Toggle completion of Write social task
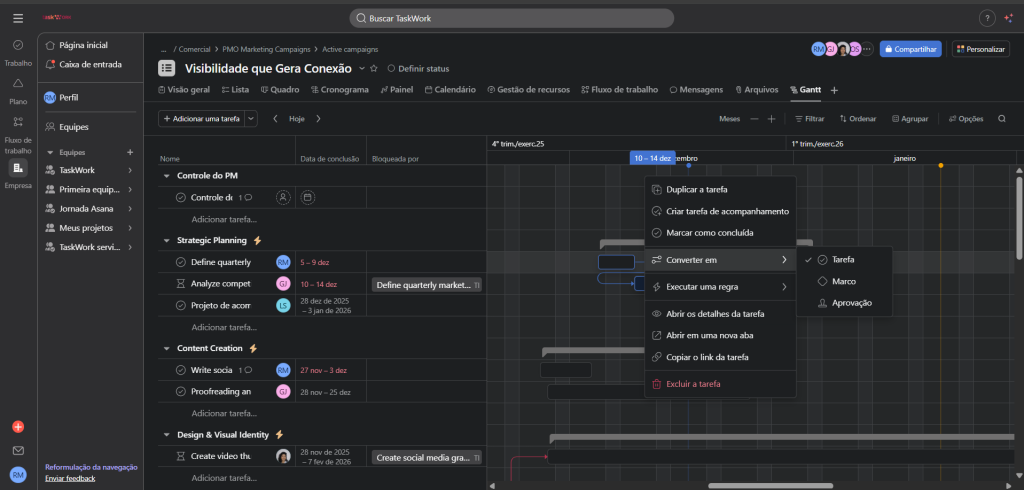This screenshot has height=490, width=1024. 181,370
